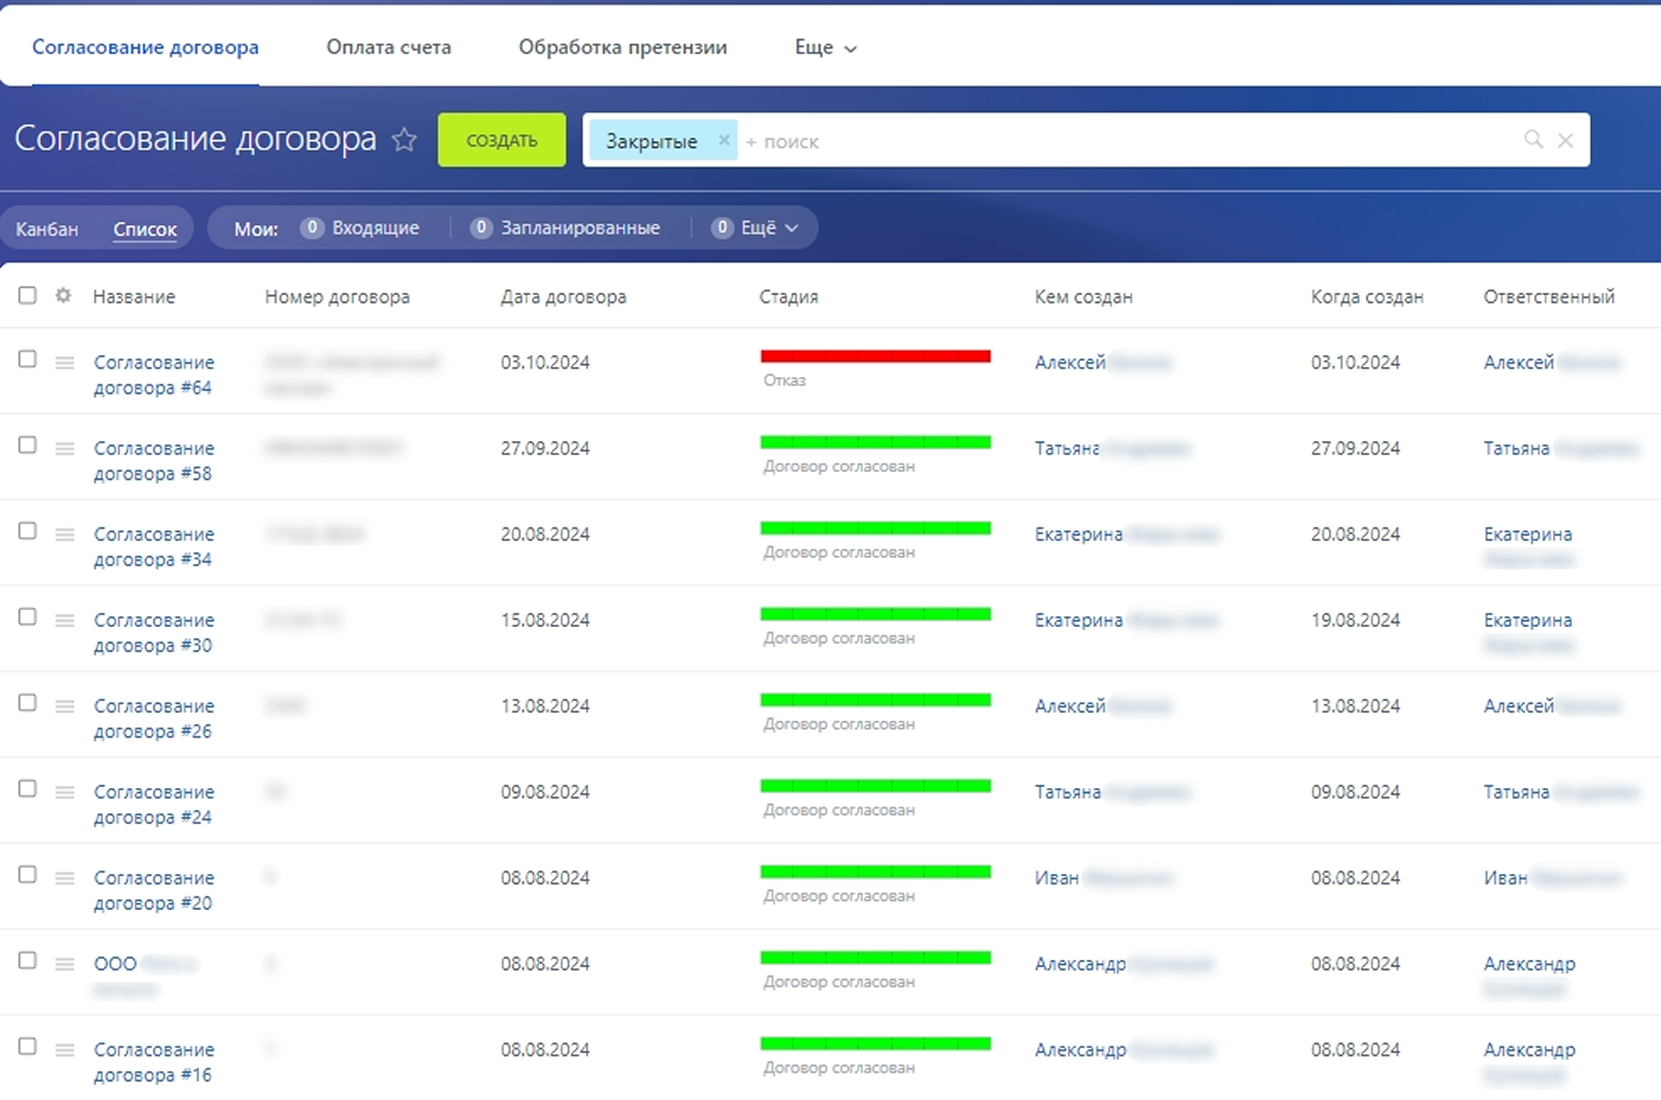Viewport: 1661px width, 1100px height.
Task: Toggle the select-all rows checkbox
Action: click(x=27, y=295)
